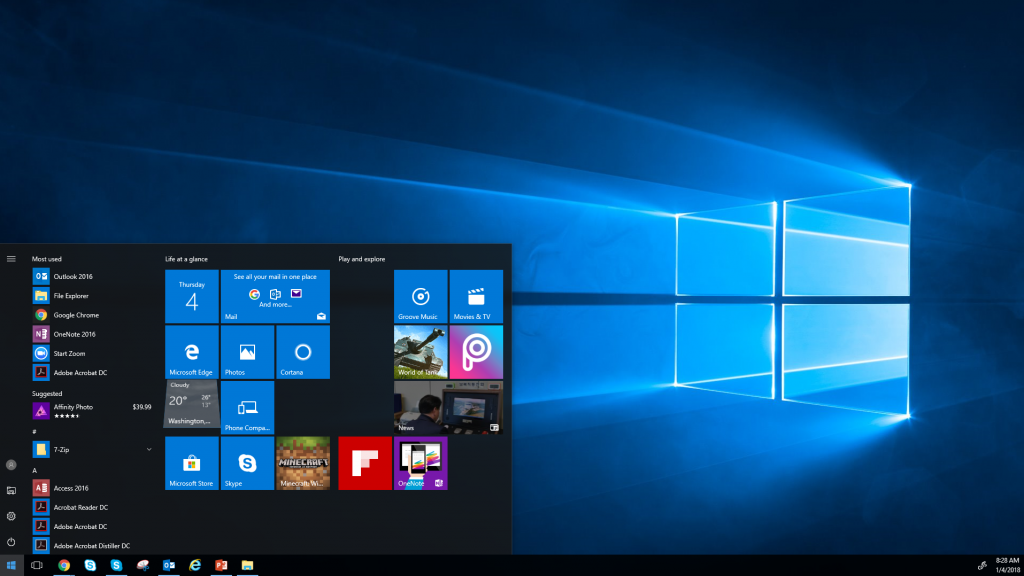
Task: Open Outlook 2016 from Most used
Action: point(93,276)
